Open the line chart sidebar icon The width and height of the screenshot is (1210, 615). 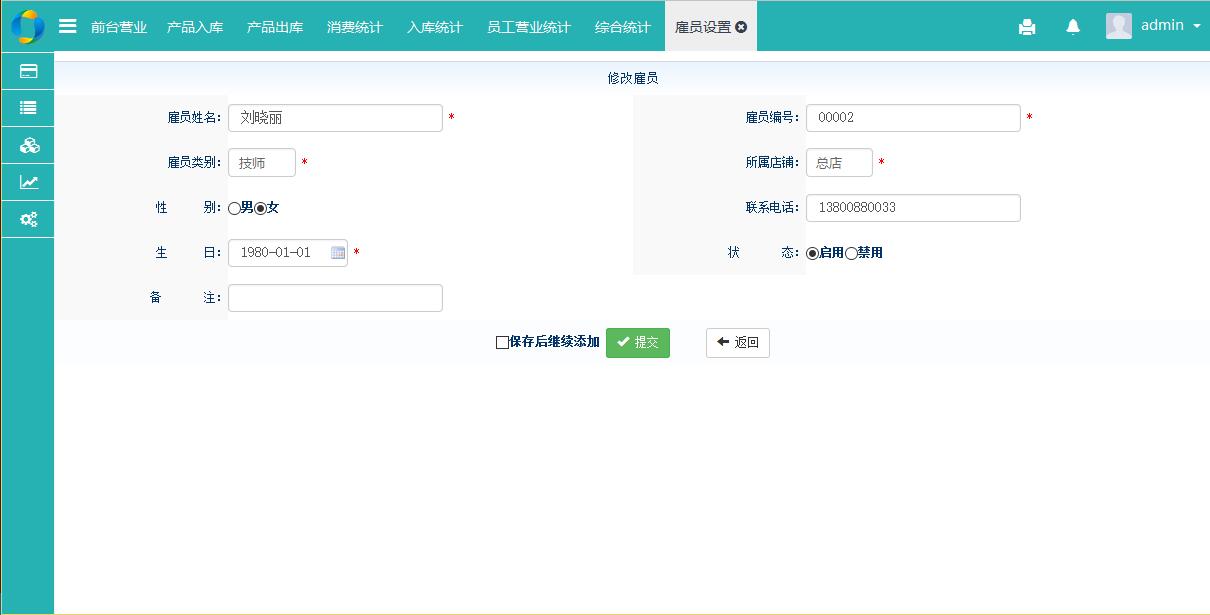[x=29, y=182]
